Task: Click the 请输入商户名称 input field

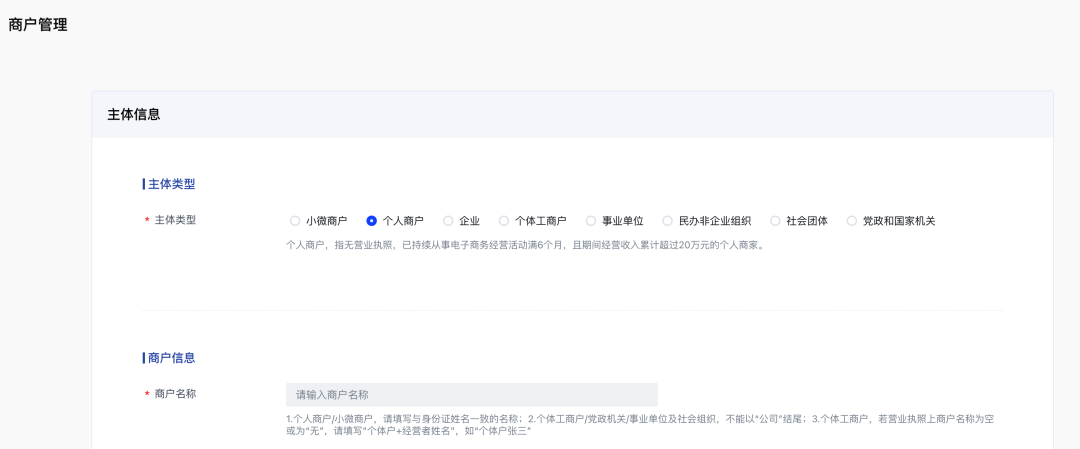Action: pyautogui.click(x=471, y=394)
